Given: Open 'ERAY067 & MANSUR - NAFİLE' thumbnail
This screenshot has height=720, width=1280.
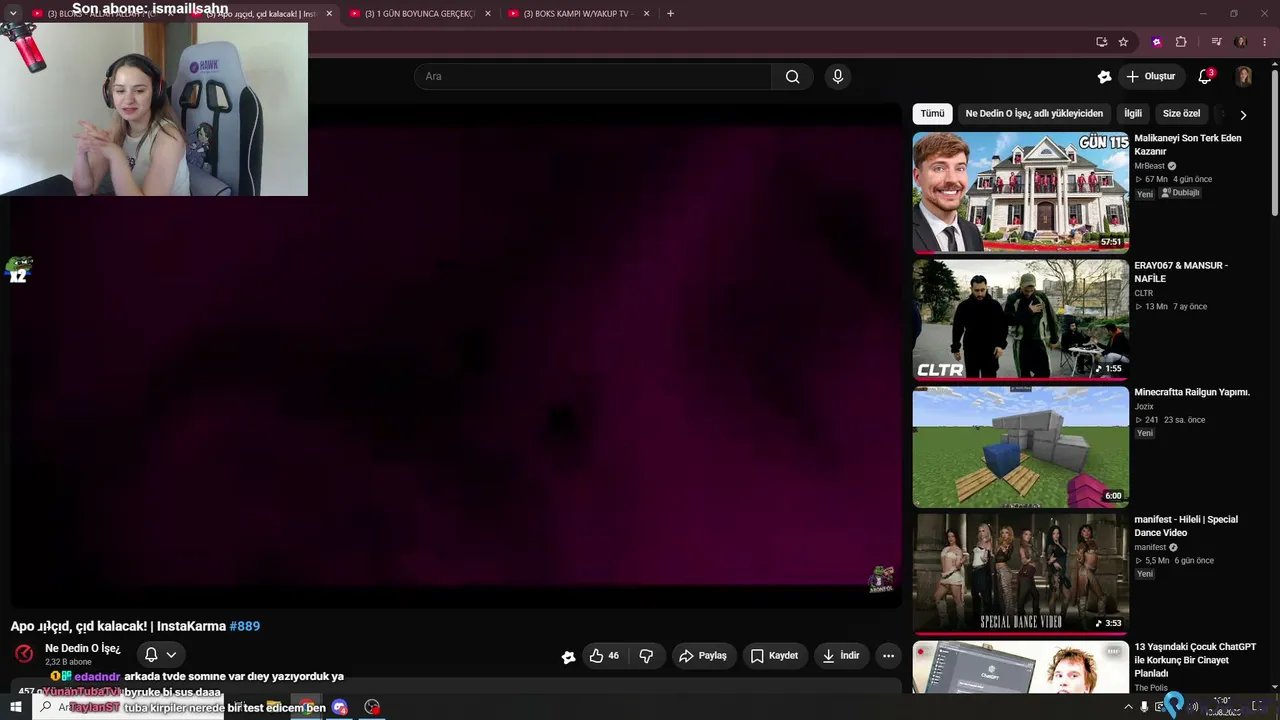Looking at the screenshot, I should pyautogui.click(x=1021, y=320).
